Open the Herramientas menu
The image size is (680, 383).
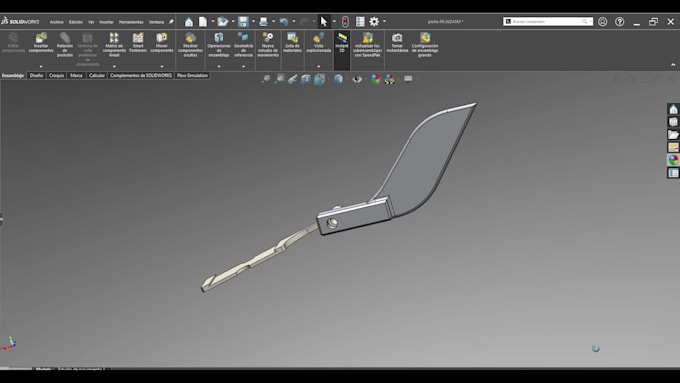(131, 22)
